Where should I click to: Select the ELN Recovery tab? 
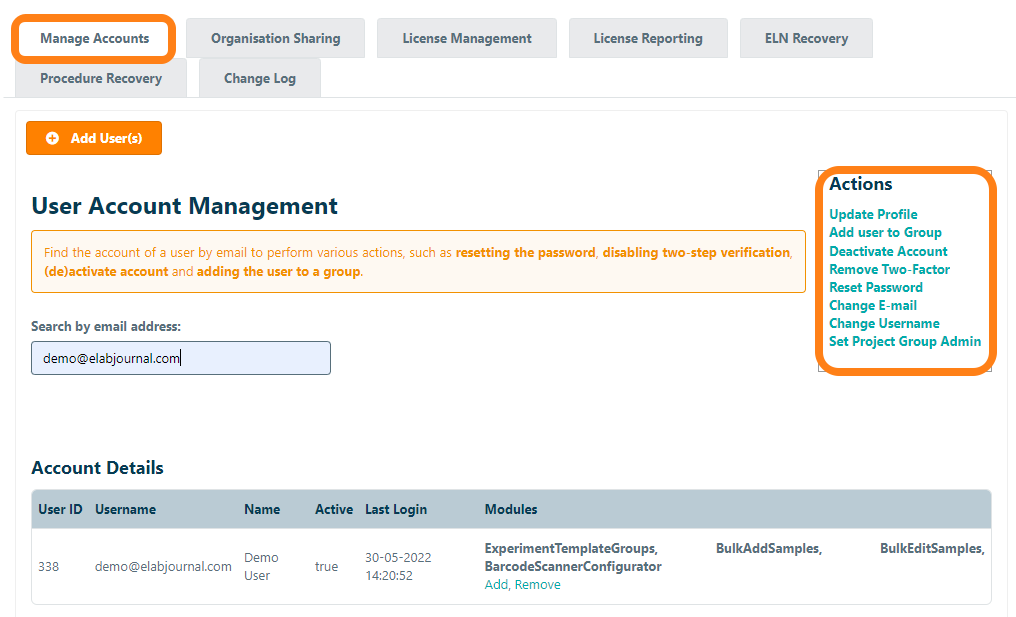[x=806, y=38]
